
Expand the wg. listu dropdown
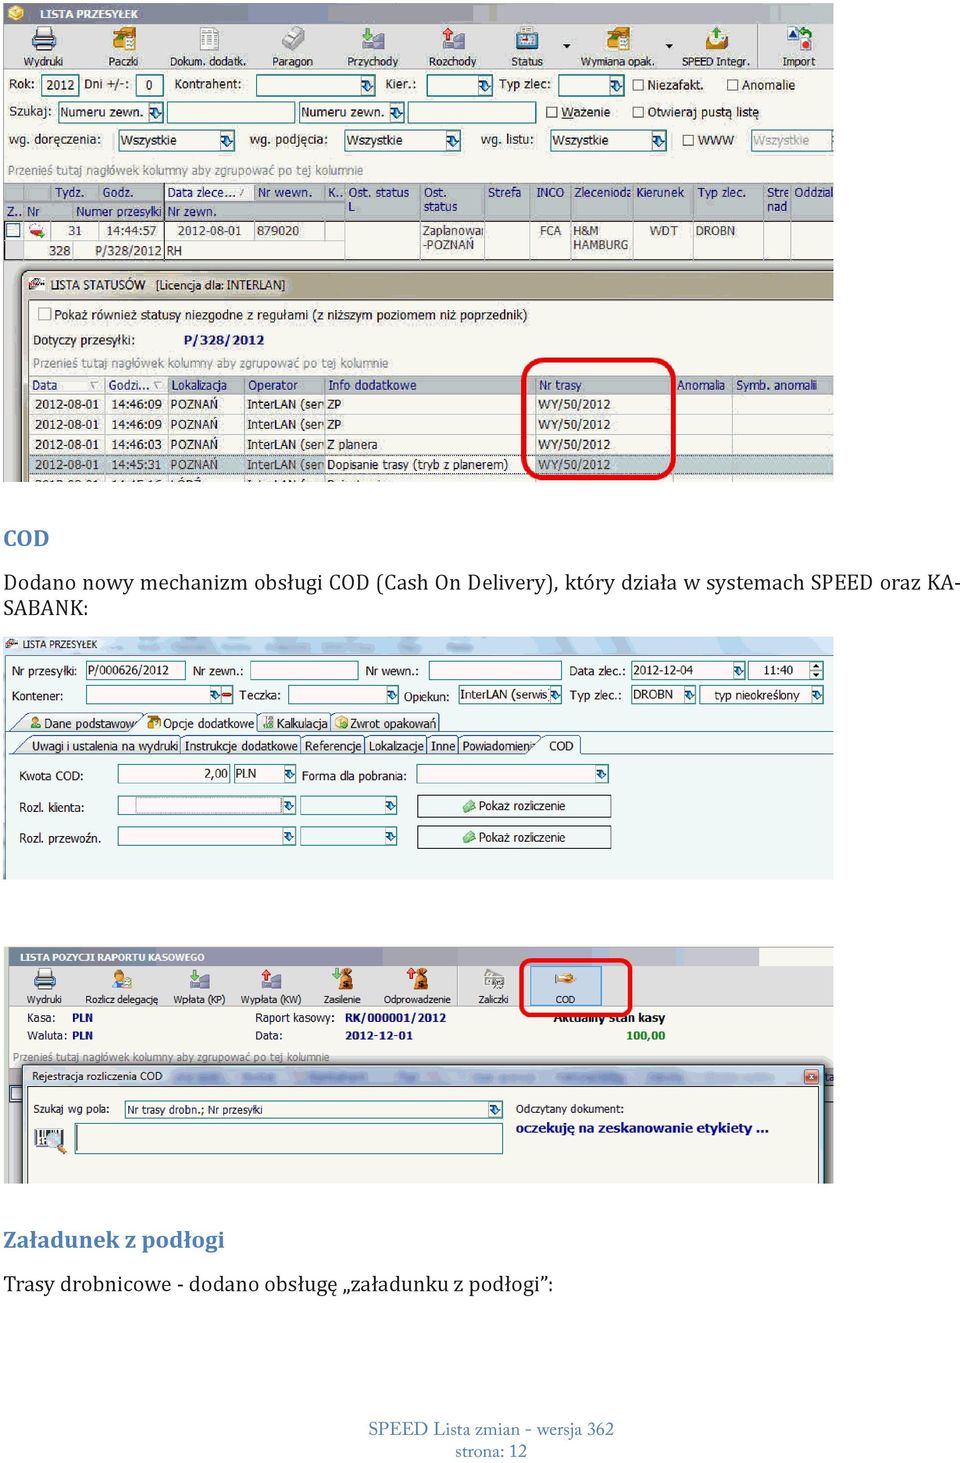tap(658, 141)
